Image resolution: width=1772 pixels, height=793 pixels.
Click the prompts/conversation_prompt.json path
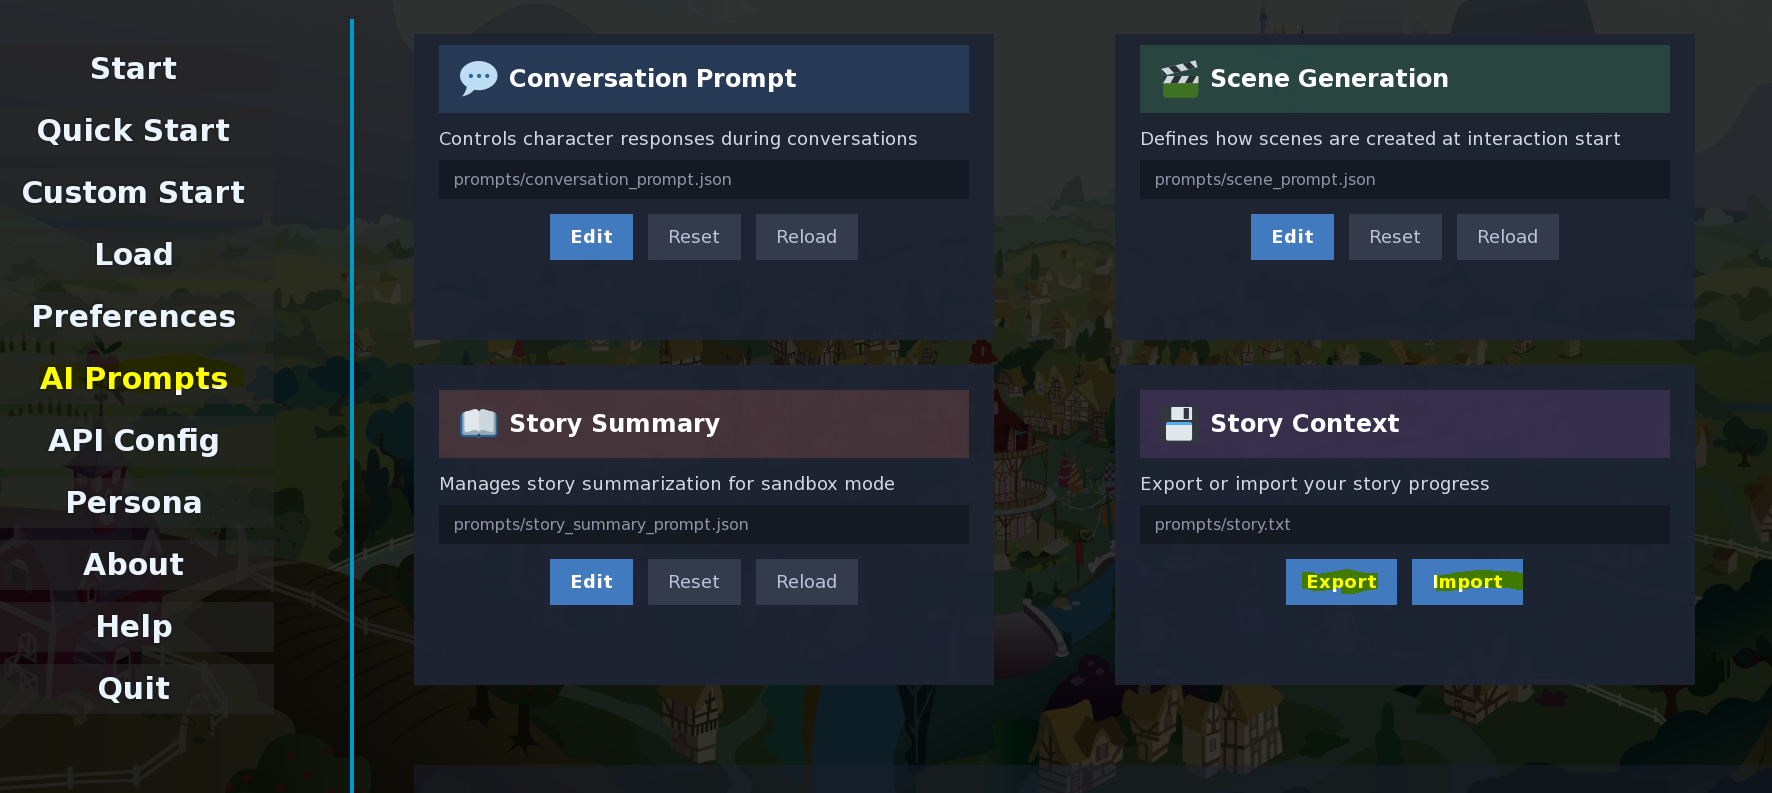click(704, 179)
